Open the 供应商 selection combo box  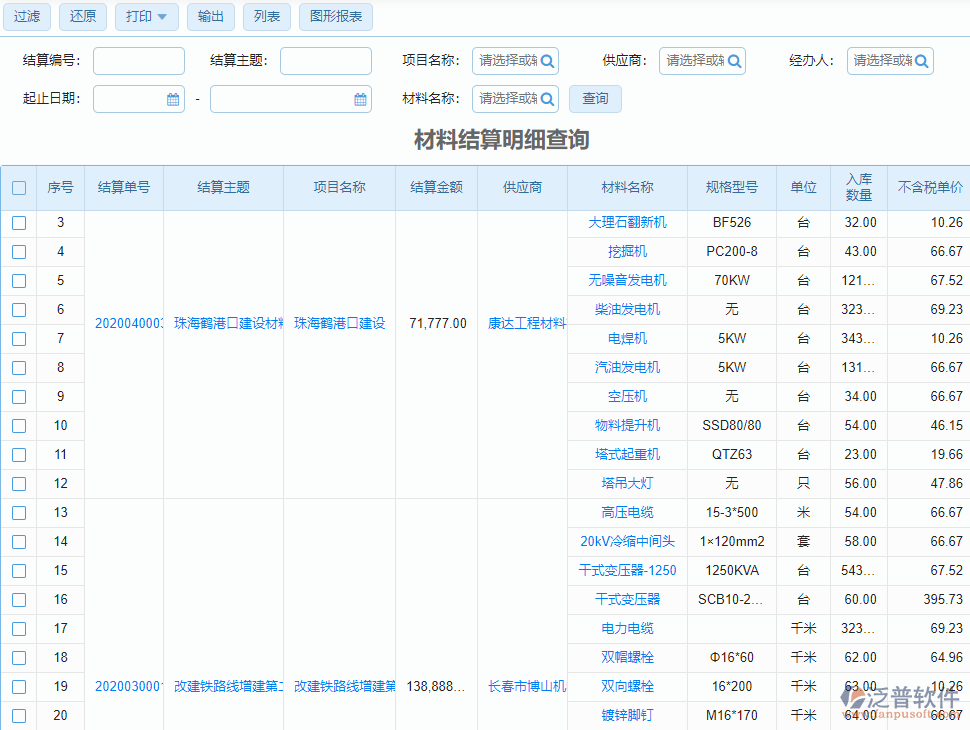[x=695, y=61]
